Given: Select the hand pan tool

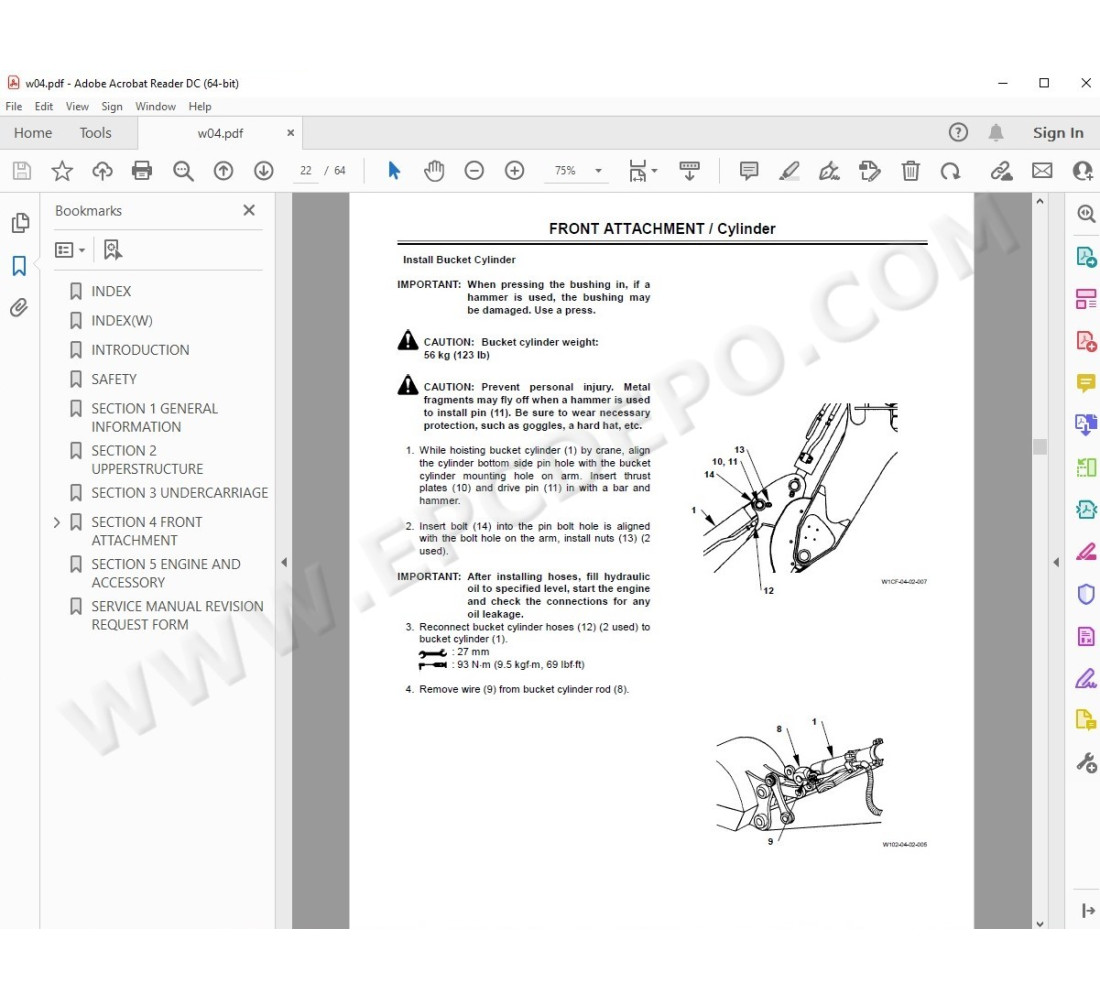Looking at the screenshot, I should coord(433,171).
